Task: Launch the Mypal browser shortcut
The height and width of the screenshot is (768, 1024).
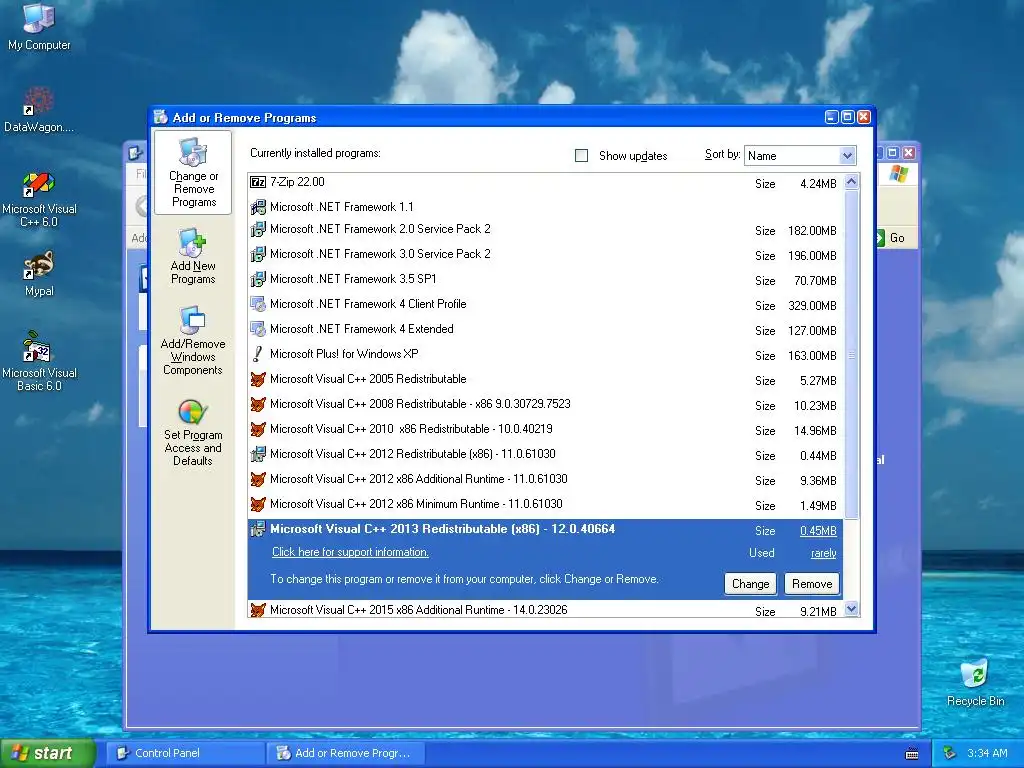Action: [x=39, y=274]
